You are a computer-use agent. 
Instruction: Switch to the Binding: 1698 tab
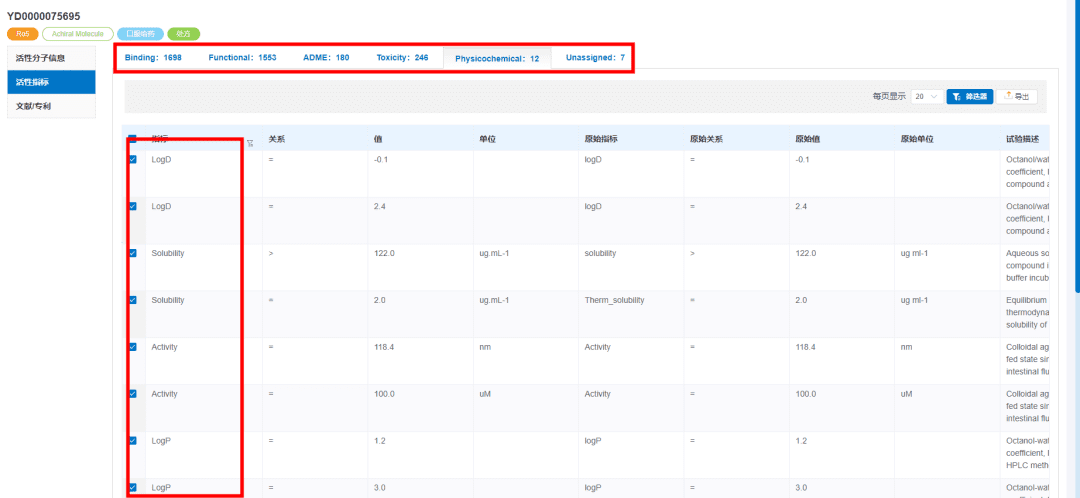[x=153, y=58]
